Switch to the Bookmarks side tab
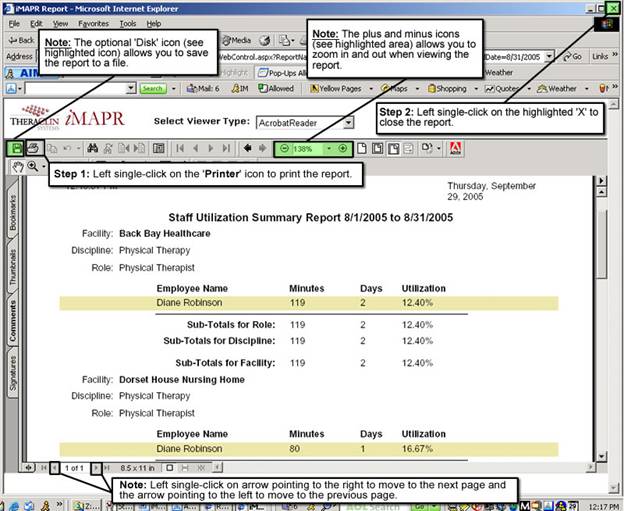Image resolution: width=624 pixels, height=511 pixels. 13,213
